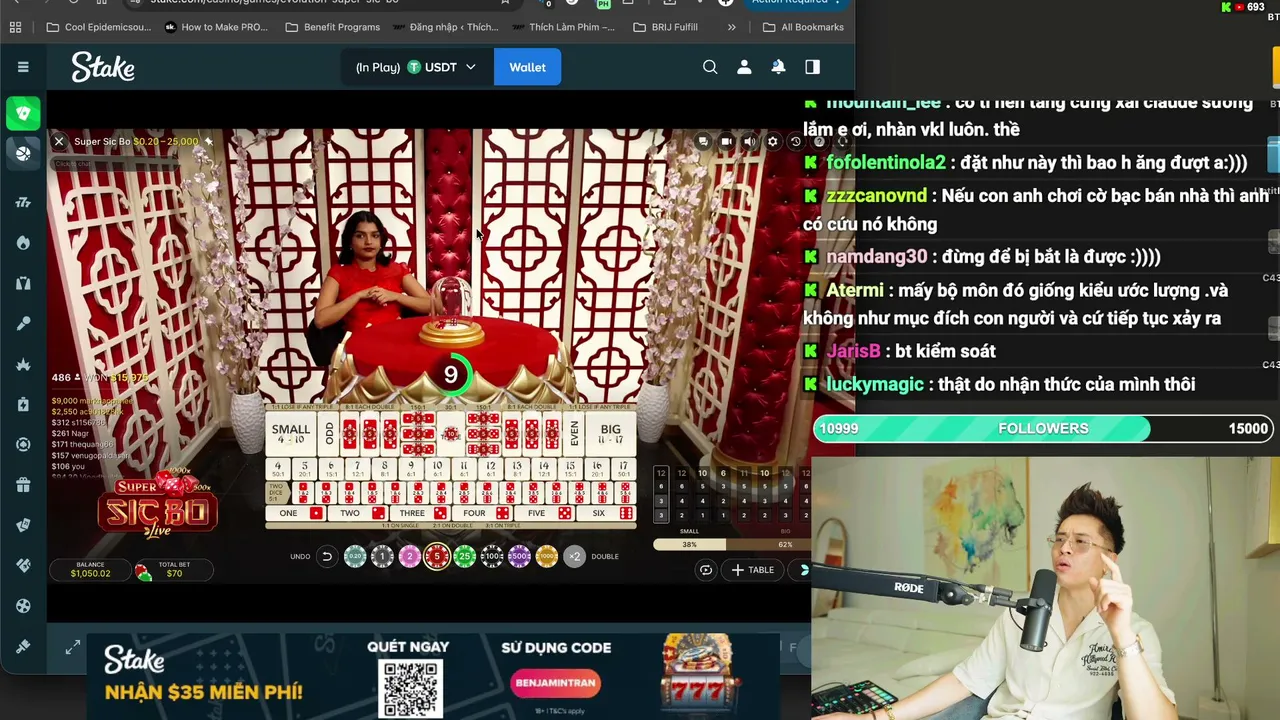Open the Stake search
This screenshot has width=1280, height=720.
[710, 67]
